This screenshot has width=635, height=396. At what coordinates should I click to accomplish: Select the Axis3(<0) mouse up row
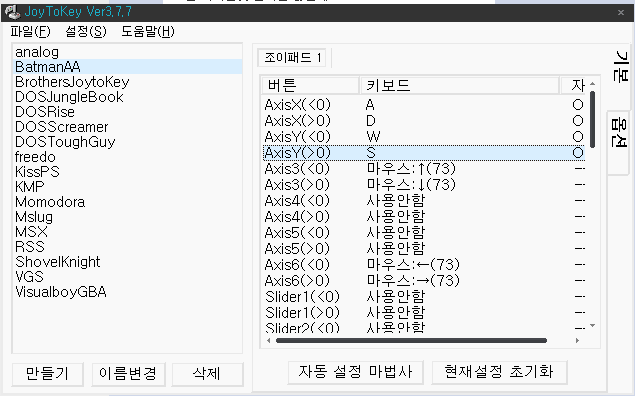click(x=424, y=168)
